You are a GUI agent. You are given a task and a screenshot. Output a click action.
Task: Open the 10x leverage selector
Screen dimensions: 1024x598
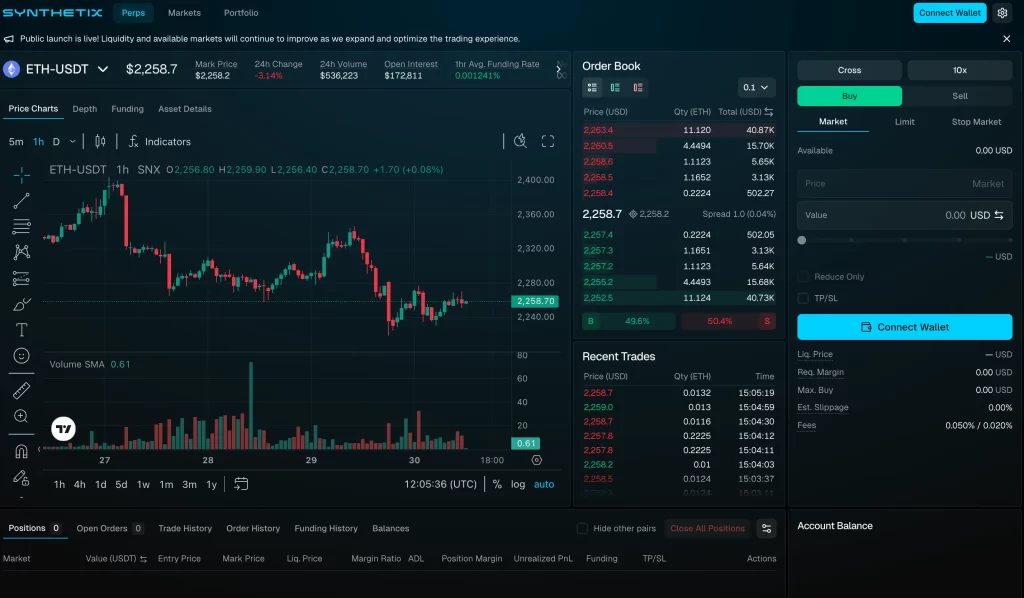pos(959,70)
